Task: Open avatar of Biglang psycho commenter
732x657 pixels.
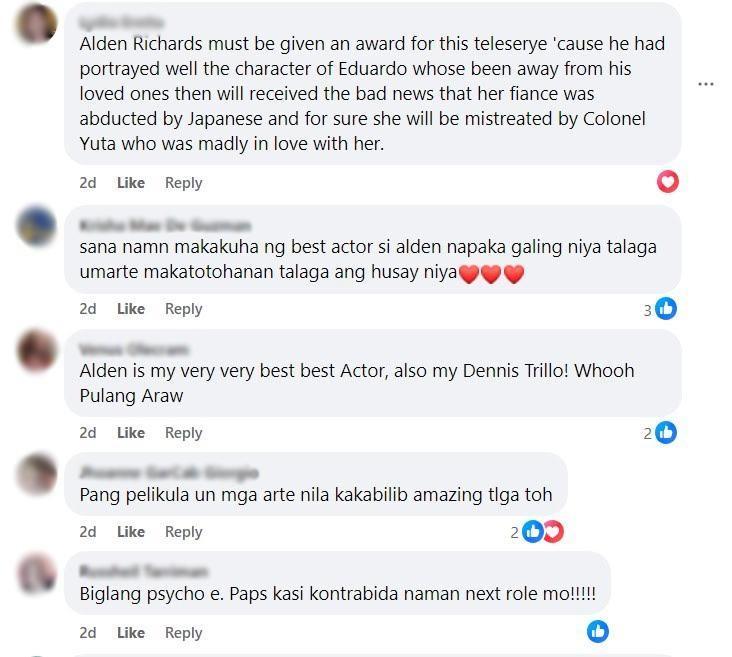Action: click(36, 573)
